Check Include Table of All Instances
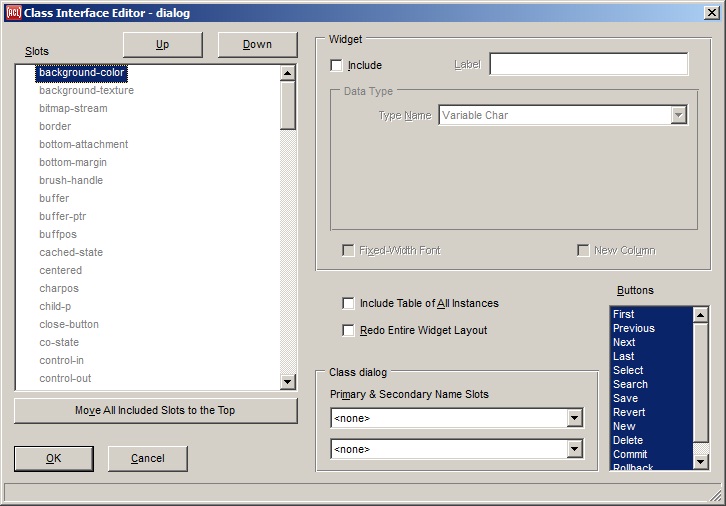726x506 pixels. tap(349, 303)
